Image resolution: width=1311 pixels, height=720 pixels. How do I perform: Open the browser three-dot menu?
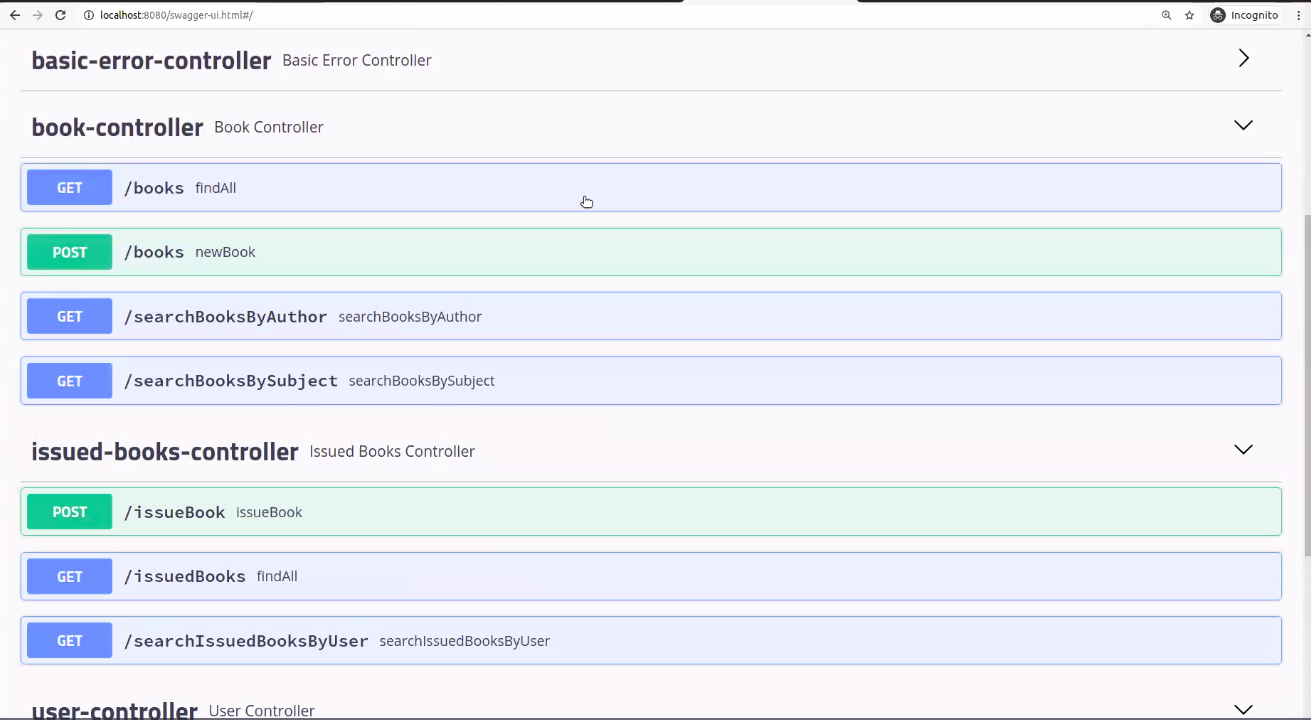1298,15
